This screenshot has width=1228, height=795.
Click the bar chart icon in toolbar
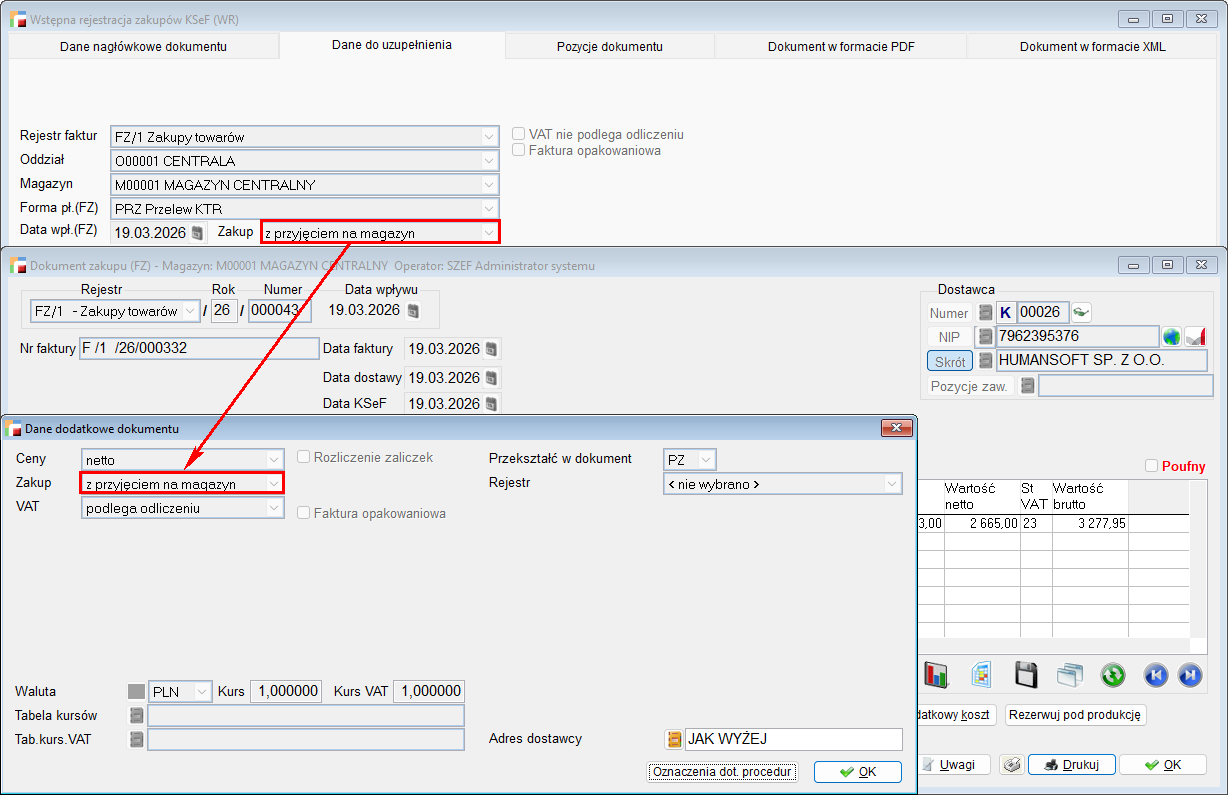coord(935,675)
